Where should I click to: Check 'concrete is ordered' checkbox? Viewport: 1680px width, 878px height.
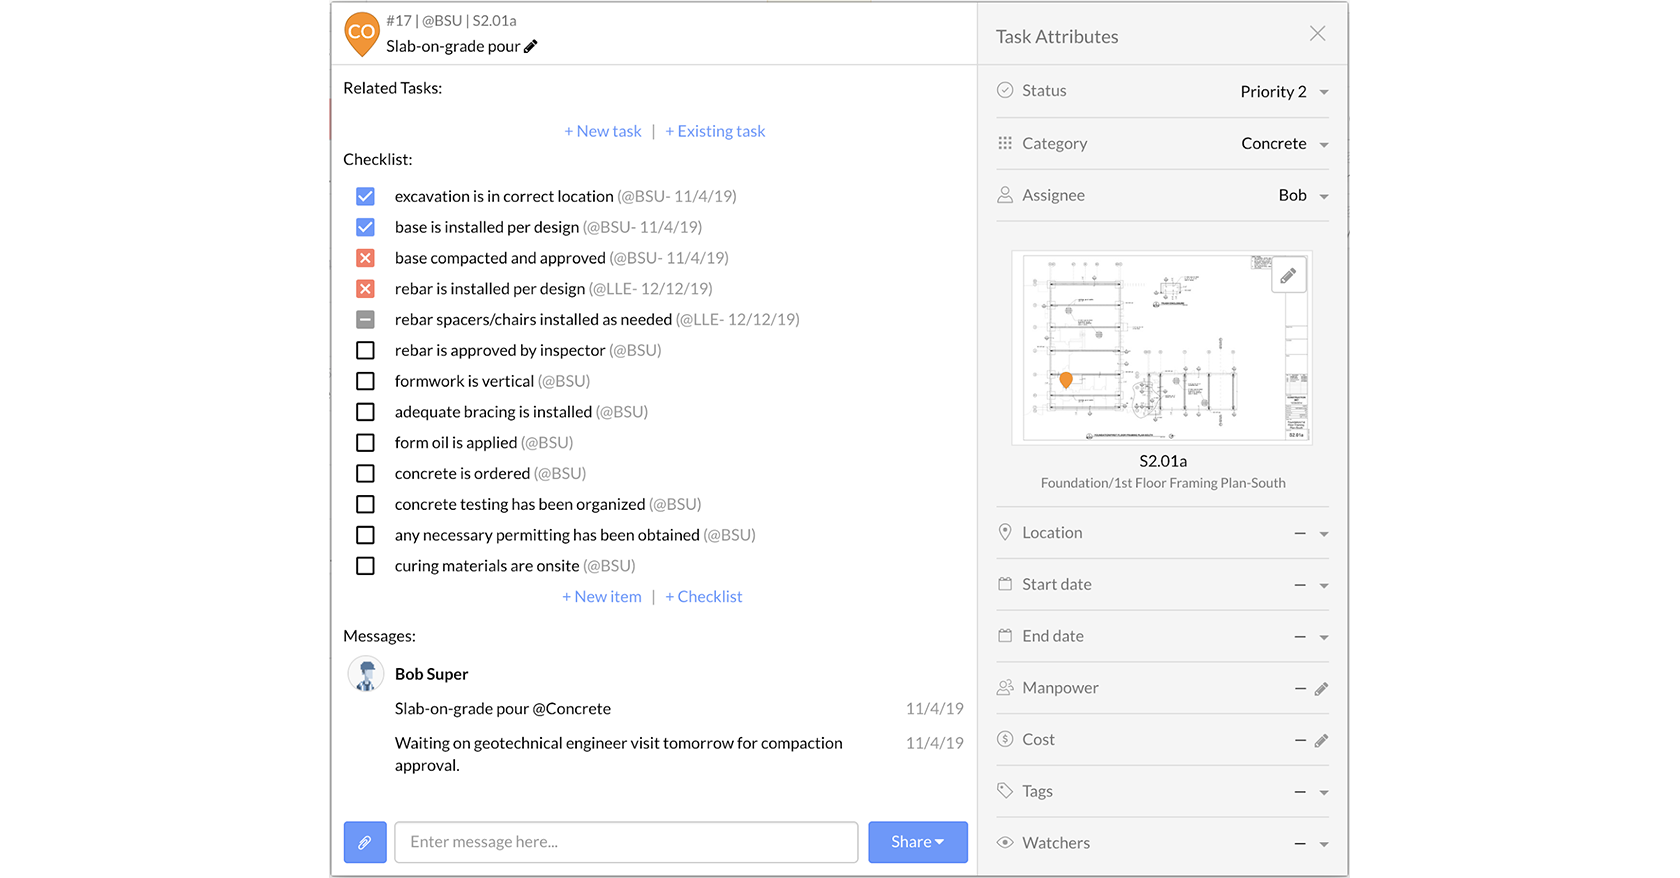[366, 474]
